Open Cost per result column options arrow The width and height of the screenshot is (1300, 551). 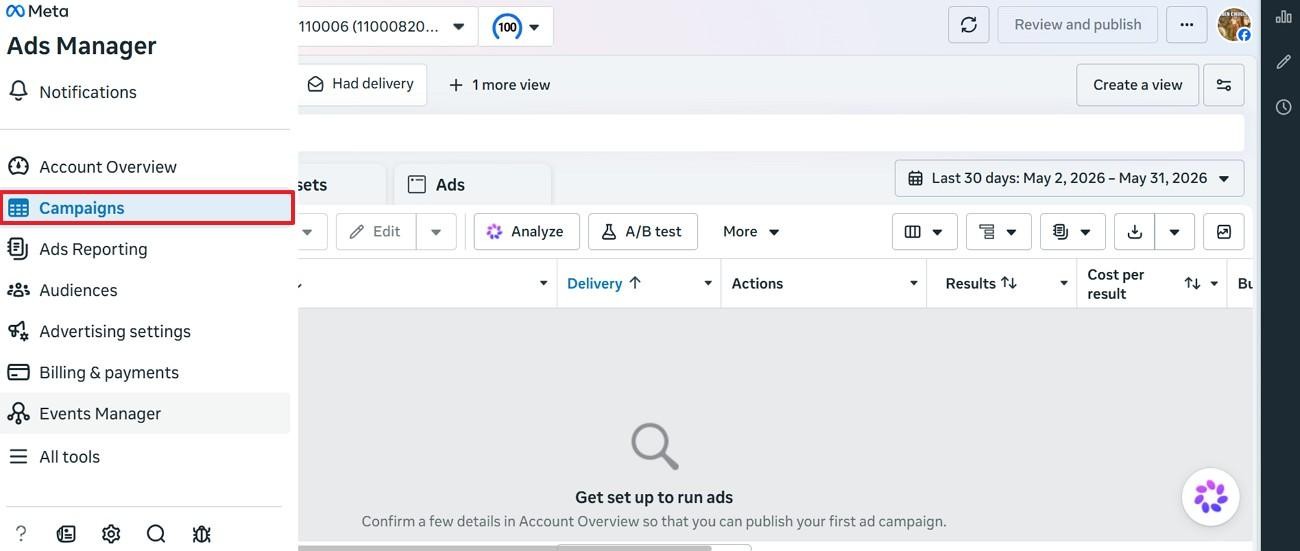(1214, 284)
